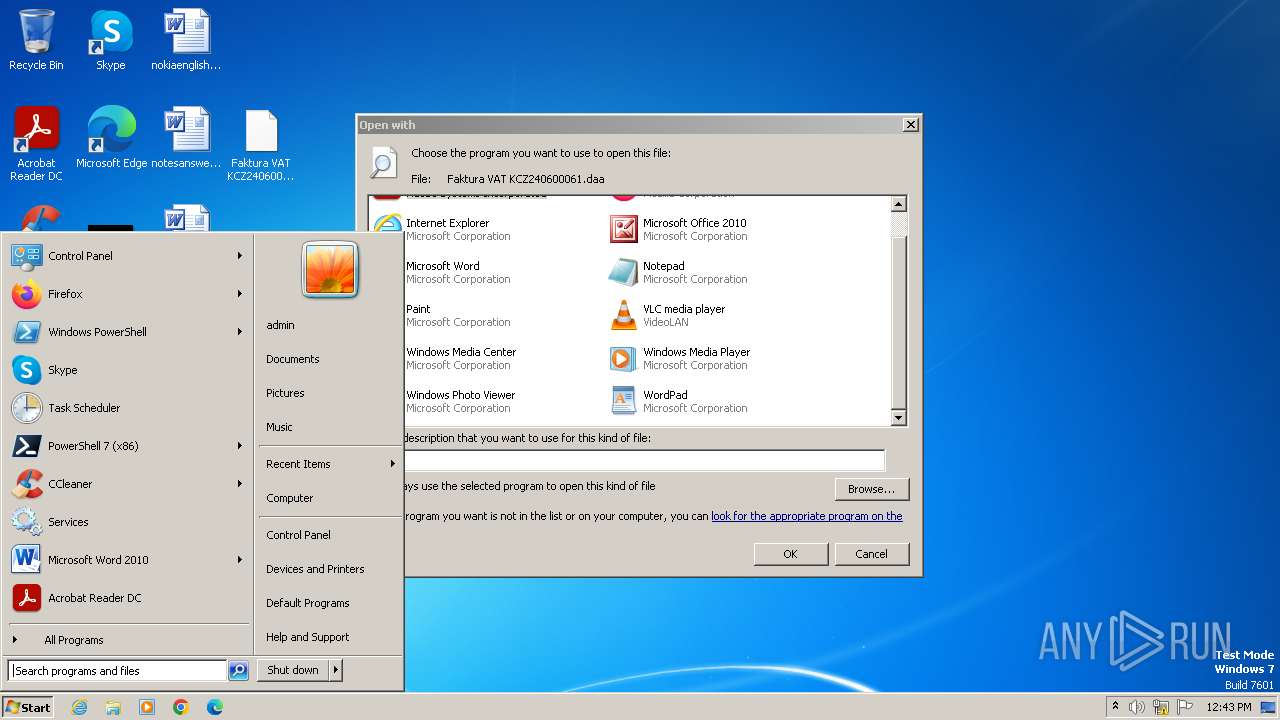Launch Acrobat Reader DC from Start menu
This screenshot has height=720, width=1280.
[128, 598]
